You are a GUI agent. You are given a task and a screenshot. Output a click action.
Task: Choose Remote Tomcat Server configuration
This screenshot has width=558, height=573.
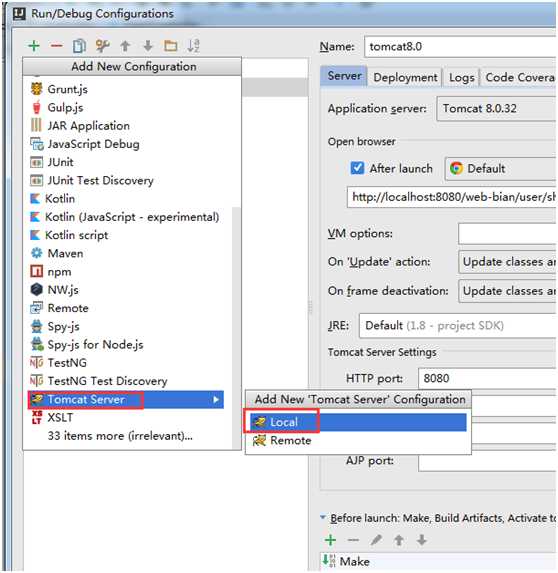[358, 441]
